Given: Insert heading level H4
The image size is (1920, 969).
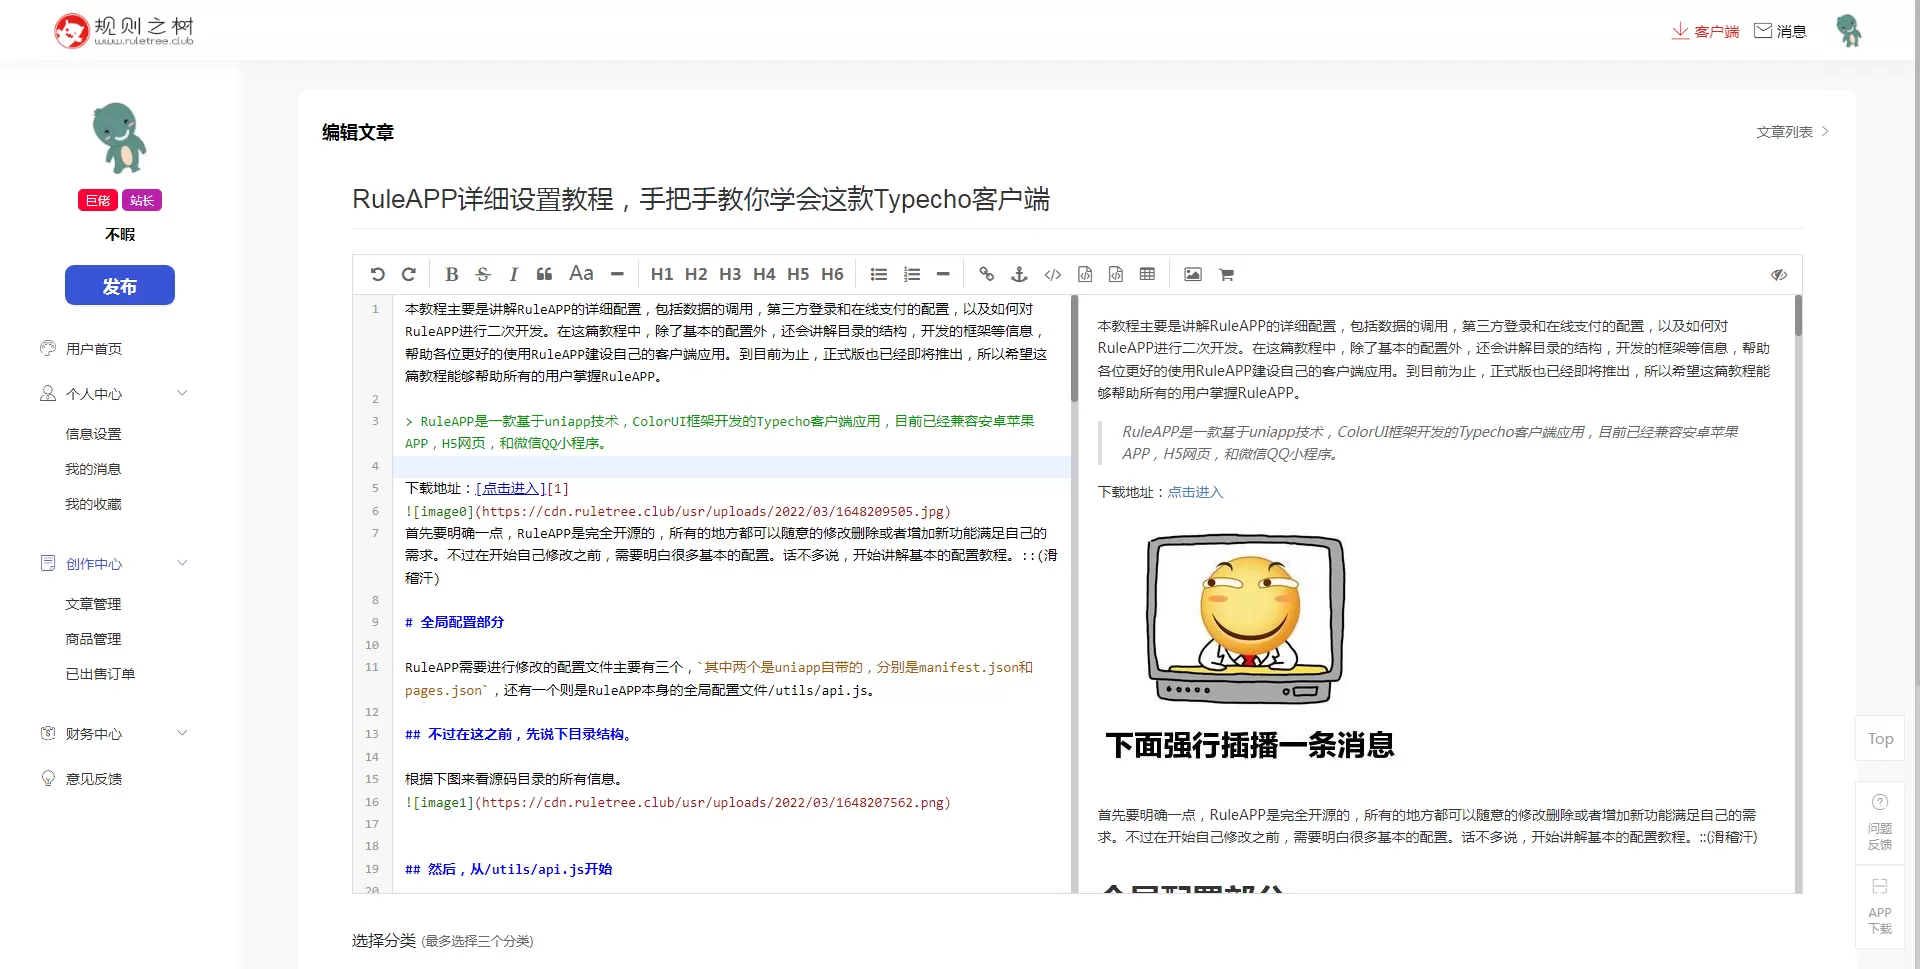Looking at the screenshot, I should [x=764, y=274].
